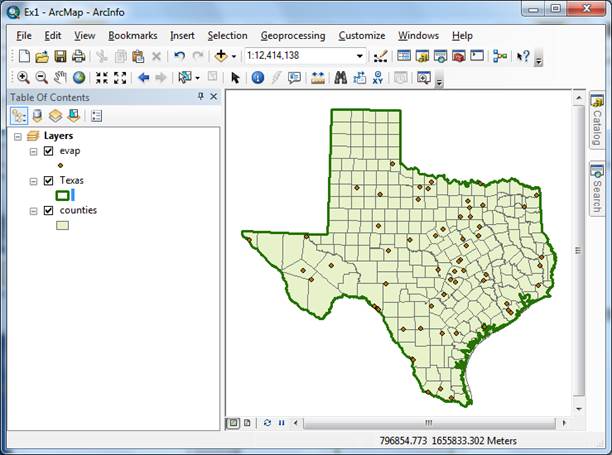Click the Full Extent globe icon
This screenshot has width=612, height=455.
point(78,77)
